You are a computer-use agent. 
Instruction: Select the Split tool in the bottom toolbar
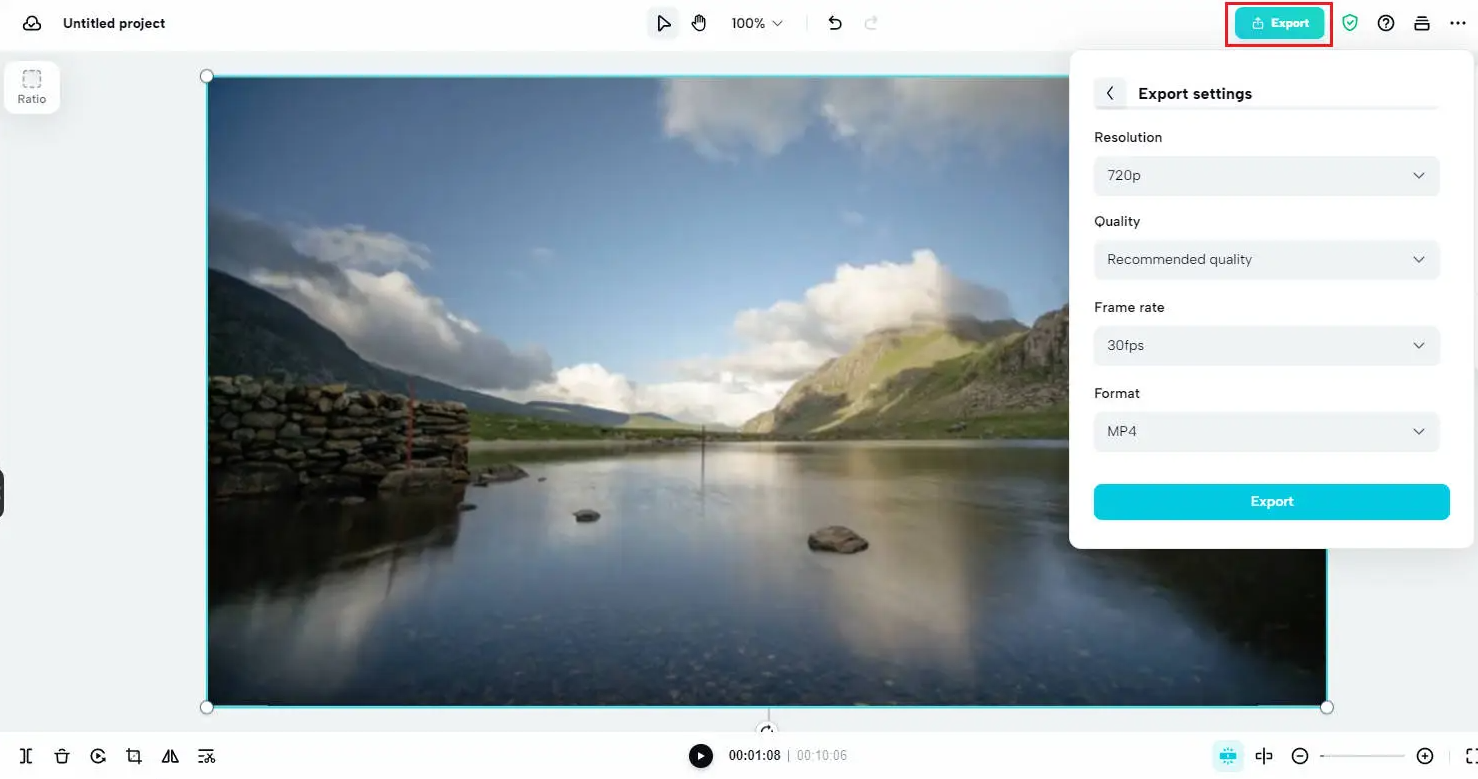(25, 756)
